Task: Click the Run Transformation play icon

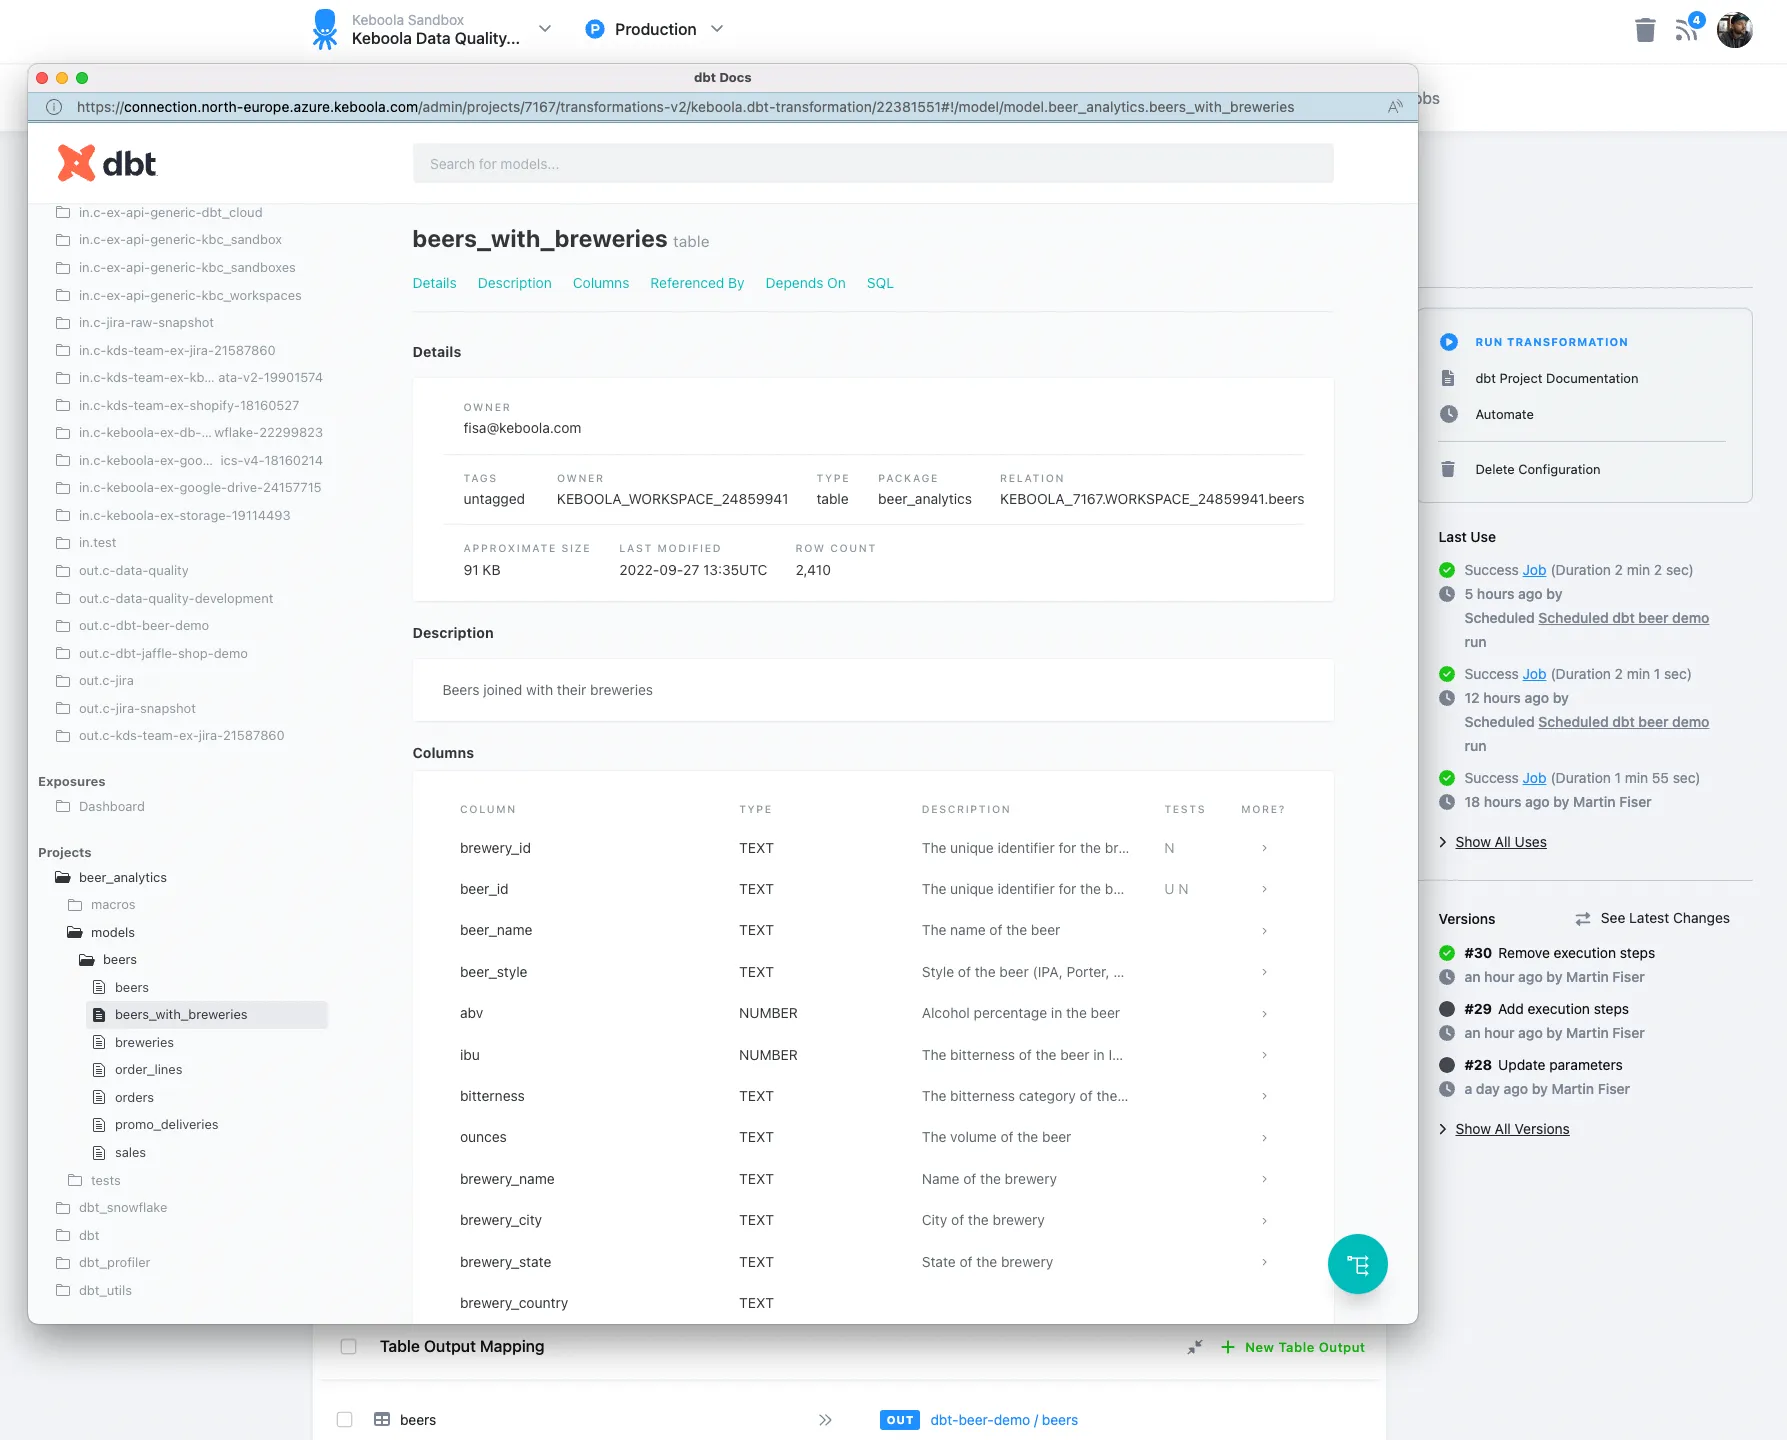Action: (x=1448, y=342)
